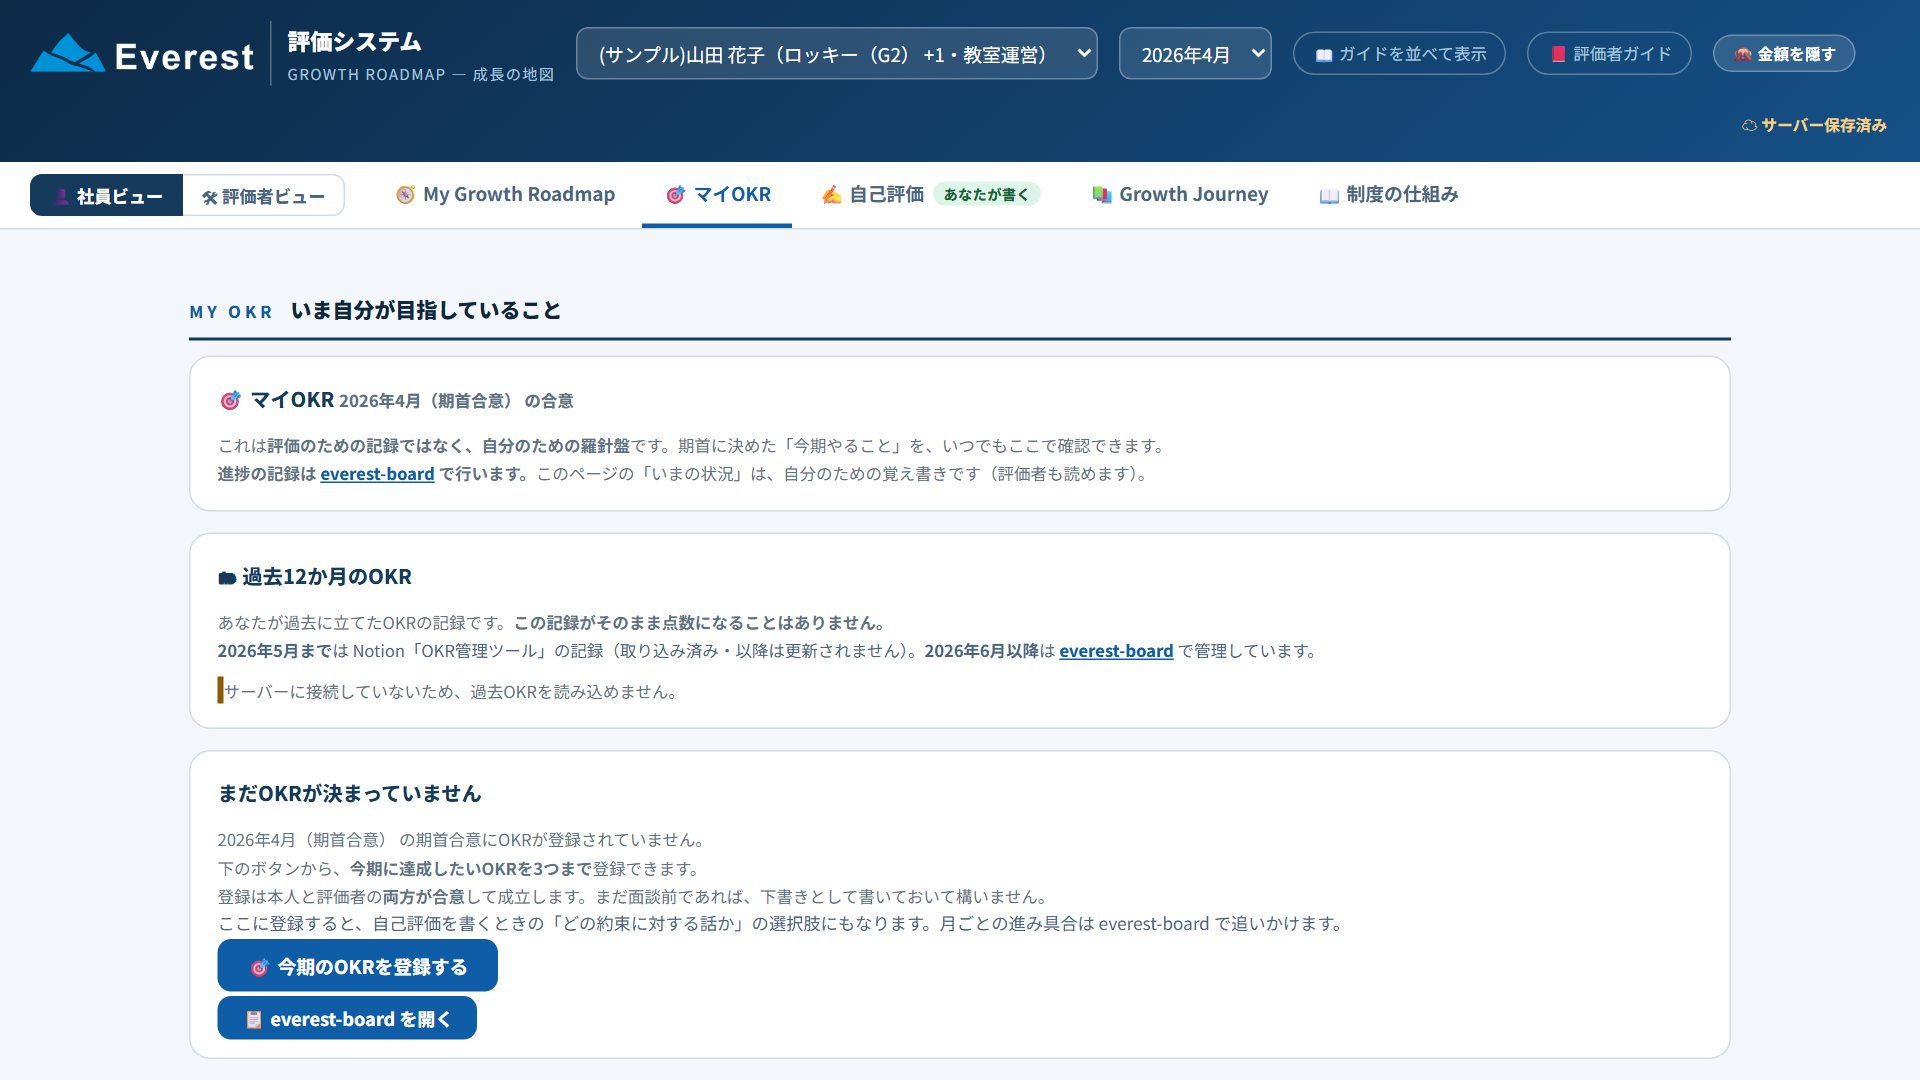Image resolution: width=1920 pixels, height=1080 pixels.
Task: Open the 2026年4月 period dropdown
Action: pyautogui.click(x=1195, y=54)
